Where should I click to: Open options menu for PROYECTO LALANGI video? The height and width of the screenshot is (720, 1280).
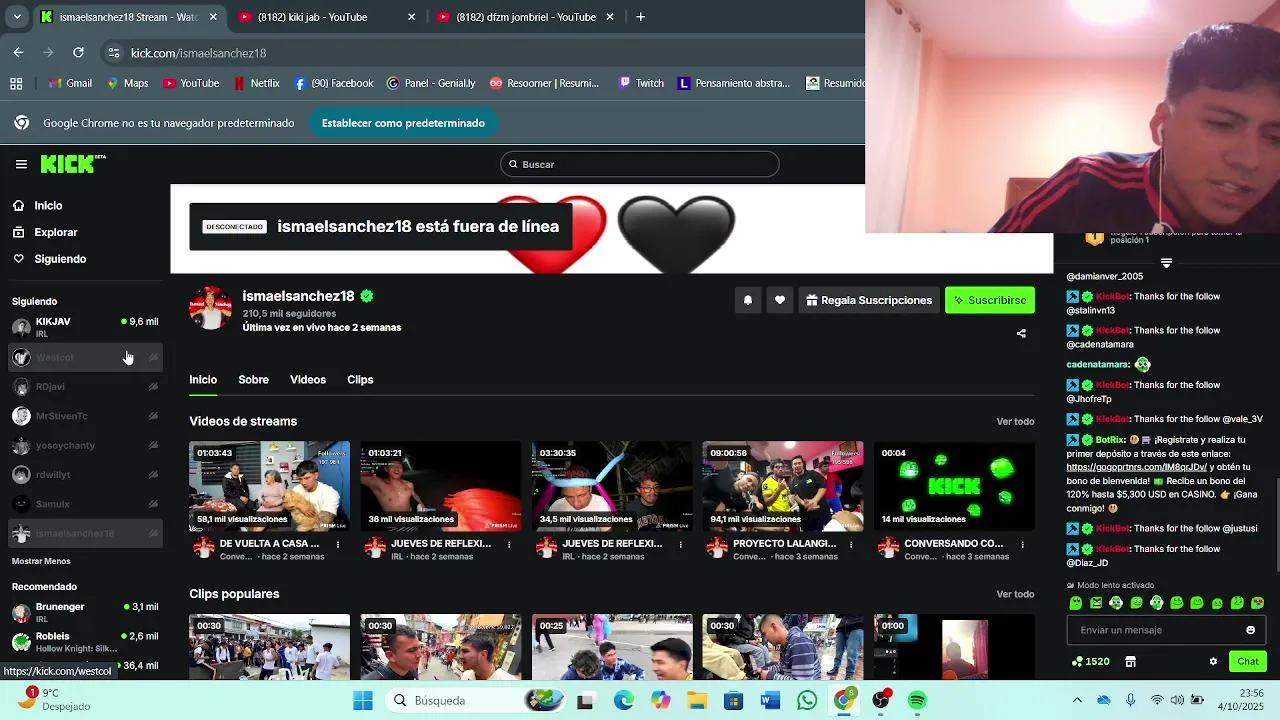[851, 545]
